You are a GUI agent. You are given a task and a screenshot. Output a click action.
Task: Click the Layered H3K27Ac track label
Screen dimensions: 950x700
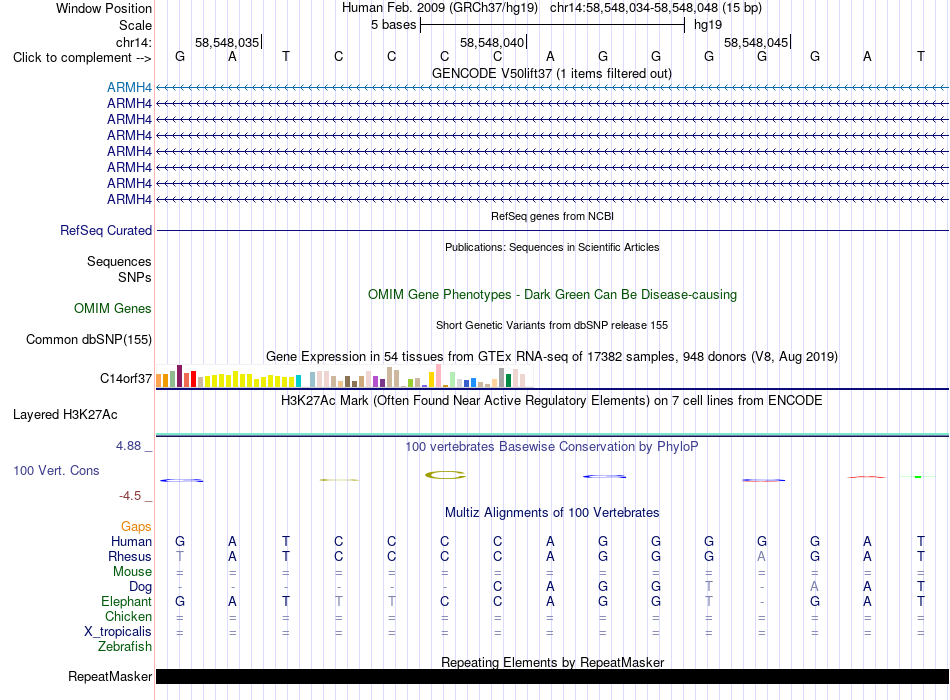pyautogui.click(x=65, y=415)
